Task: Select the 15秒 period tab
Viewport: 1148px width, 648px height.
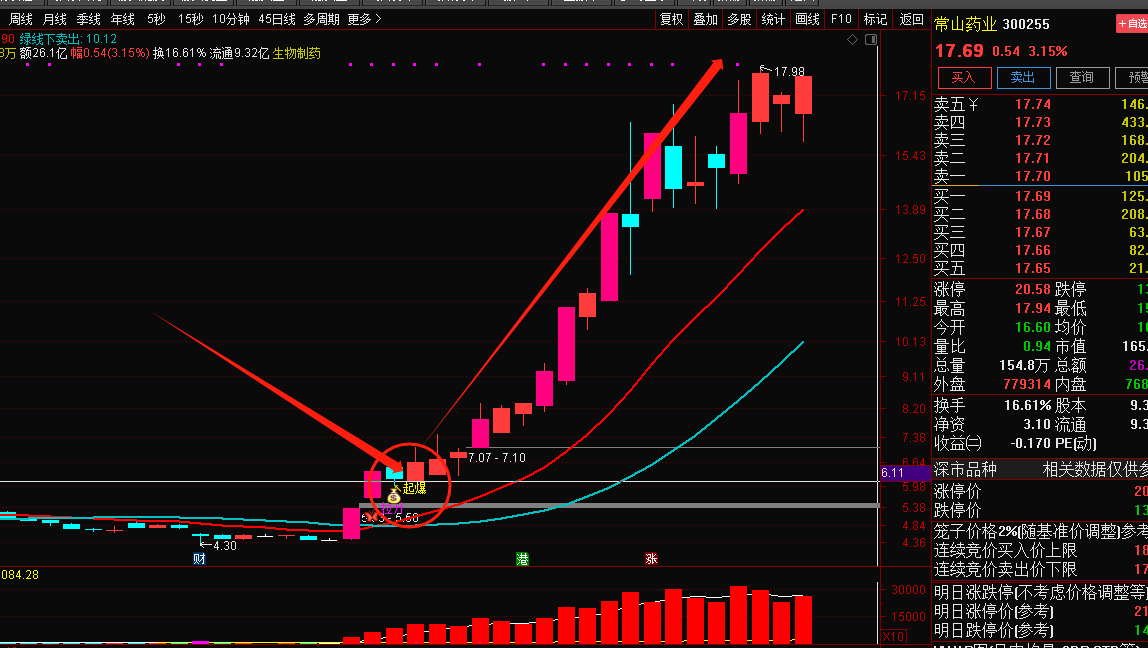Action: pos(190,19)
